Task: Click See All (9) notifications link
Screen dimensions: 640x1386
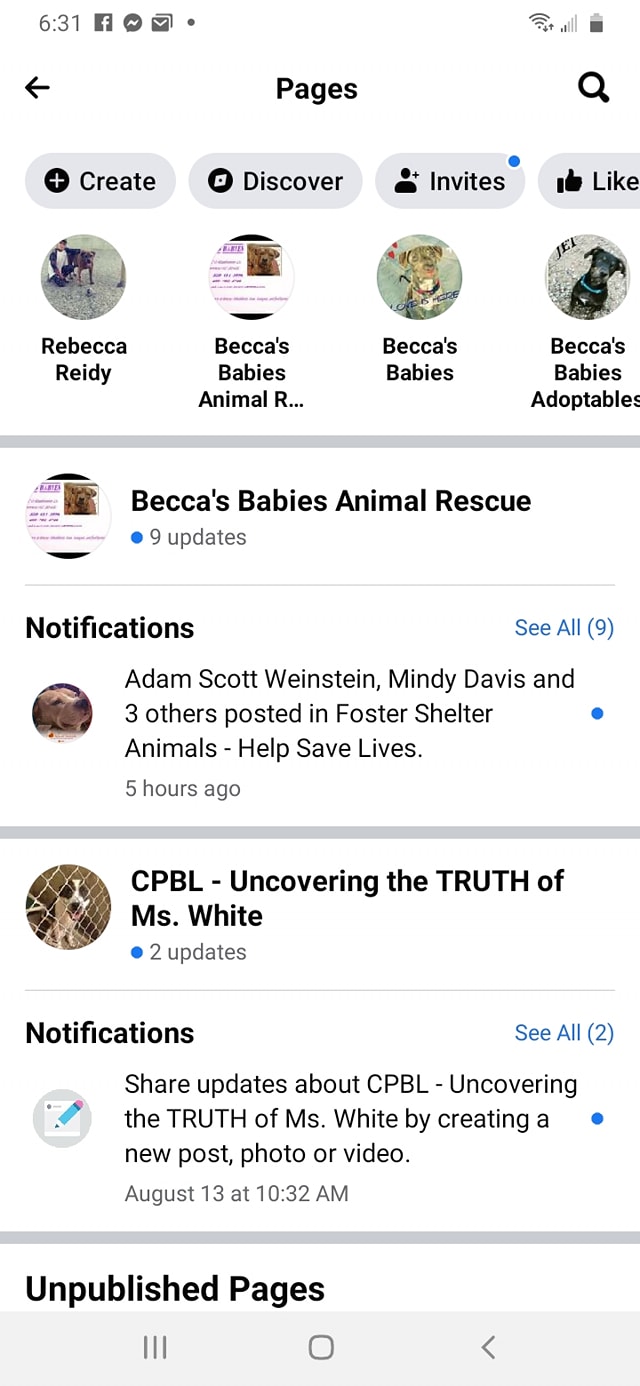Action: 564,628
